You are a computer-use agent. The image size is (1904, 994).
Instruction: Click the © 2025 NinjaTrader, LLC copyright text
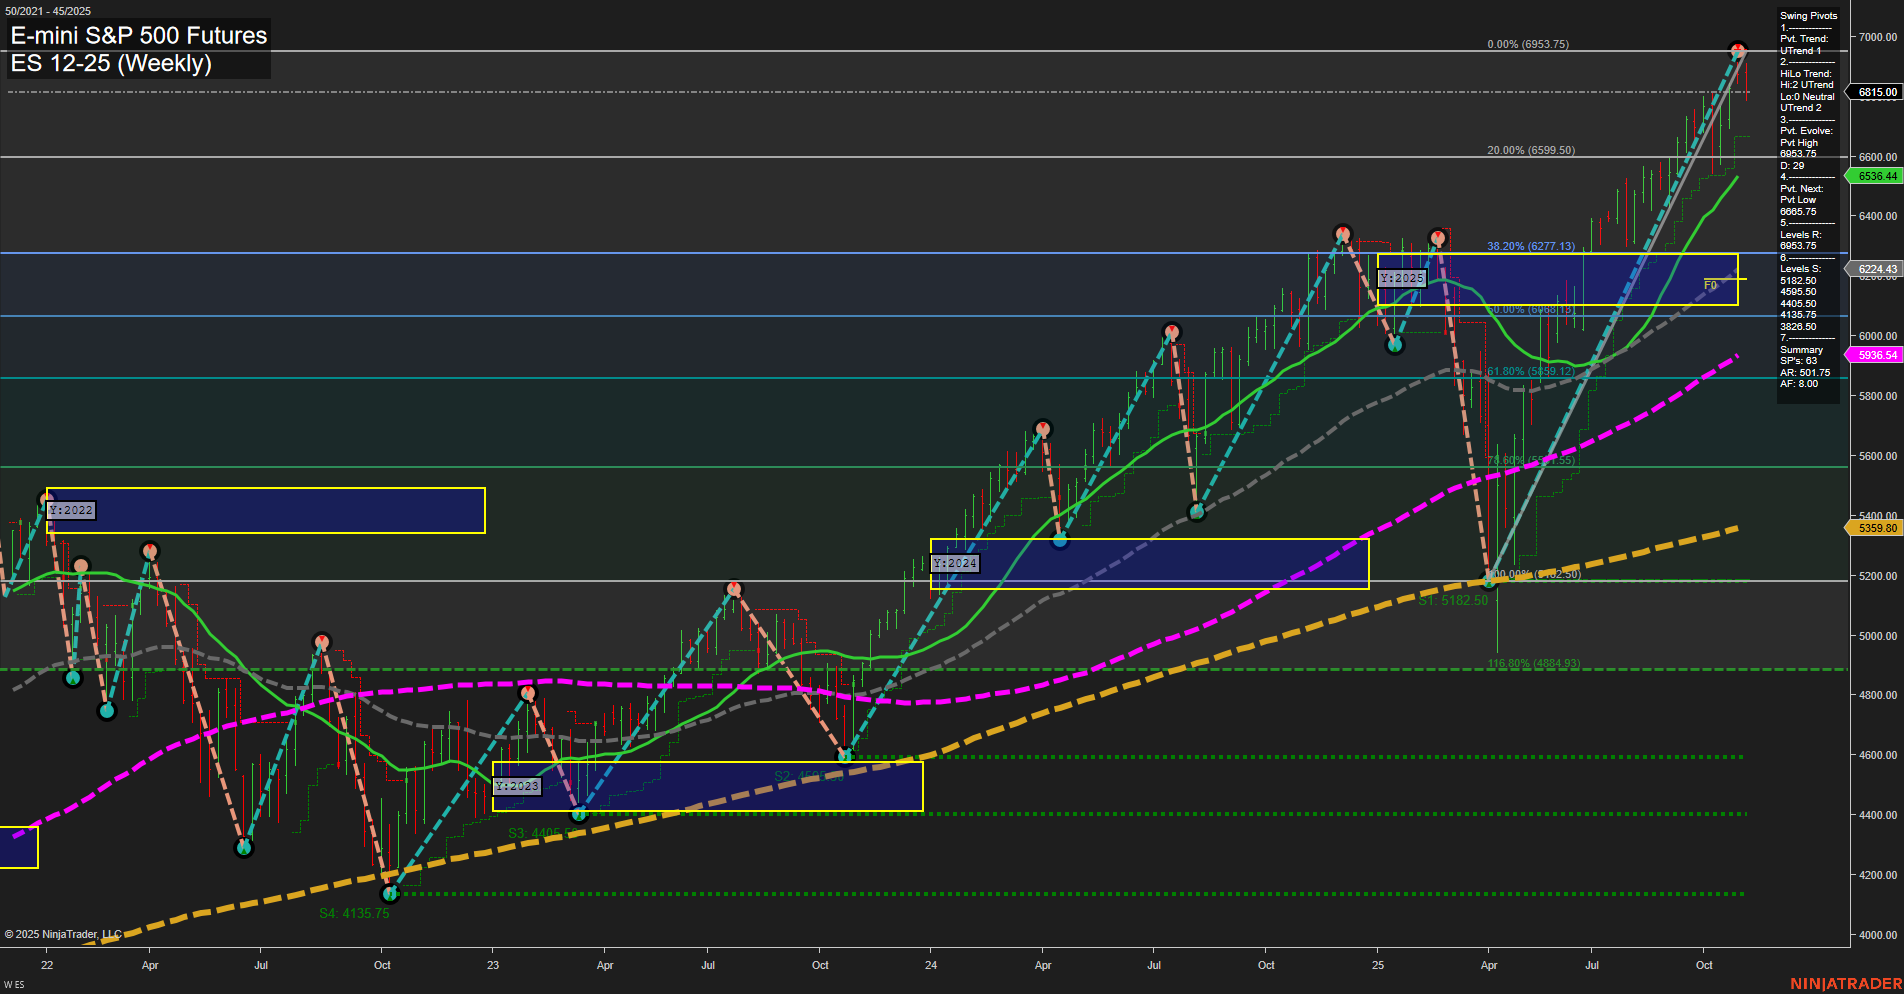click(x=62, y=933)
